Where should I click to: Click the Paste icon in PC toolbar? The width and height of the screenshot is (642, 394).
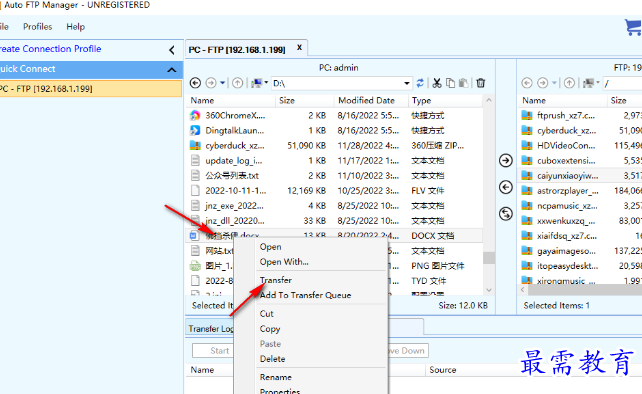pyautogui.click(x=463, y=83)
